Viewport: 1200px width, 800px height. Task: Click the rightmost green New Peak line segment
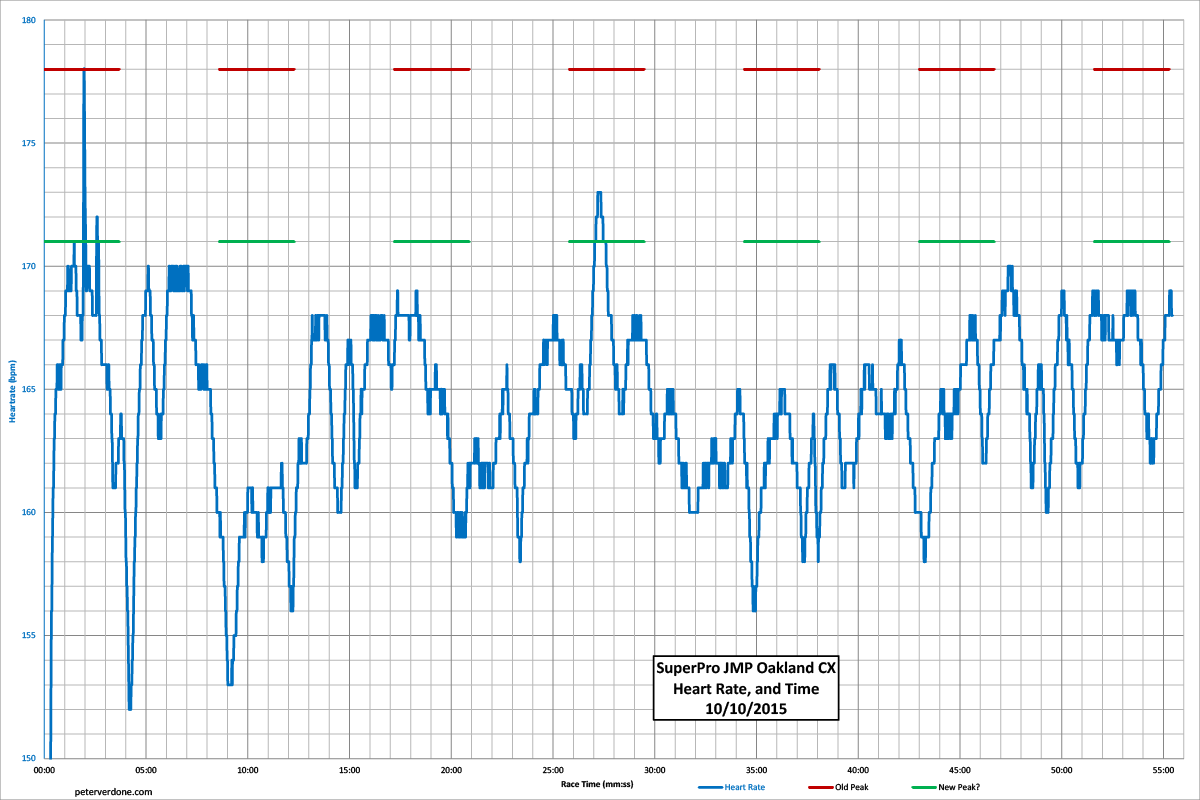click(1131, 241)
